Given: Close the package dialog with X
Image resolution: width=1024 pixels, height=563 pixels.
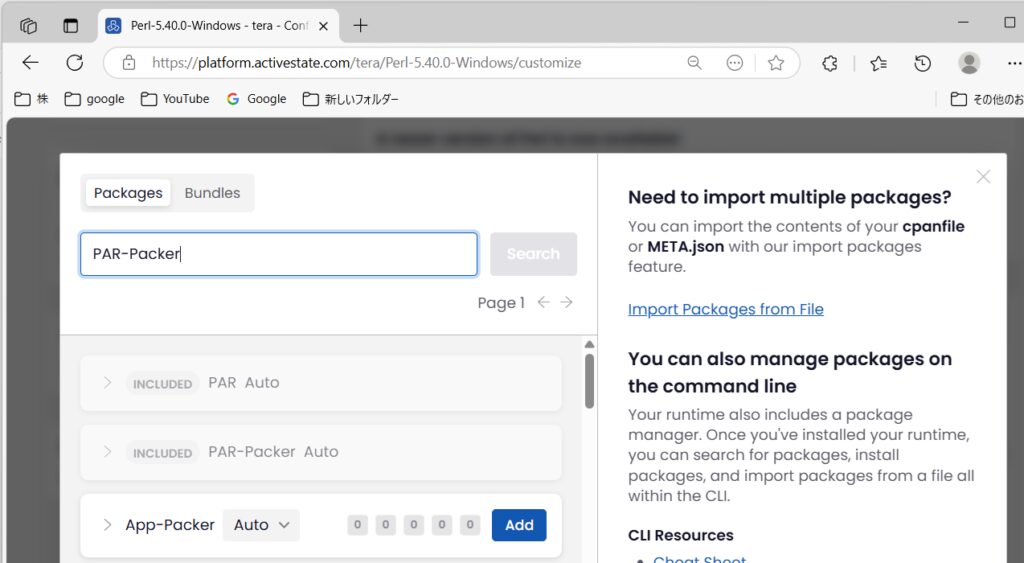Looking at the screenshot, I should pyautogui.click(x=983, y=177).
